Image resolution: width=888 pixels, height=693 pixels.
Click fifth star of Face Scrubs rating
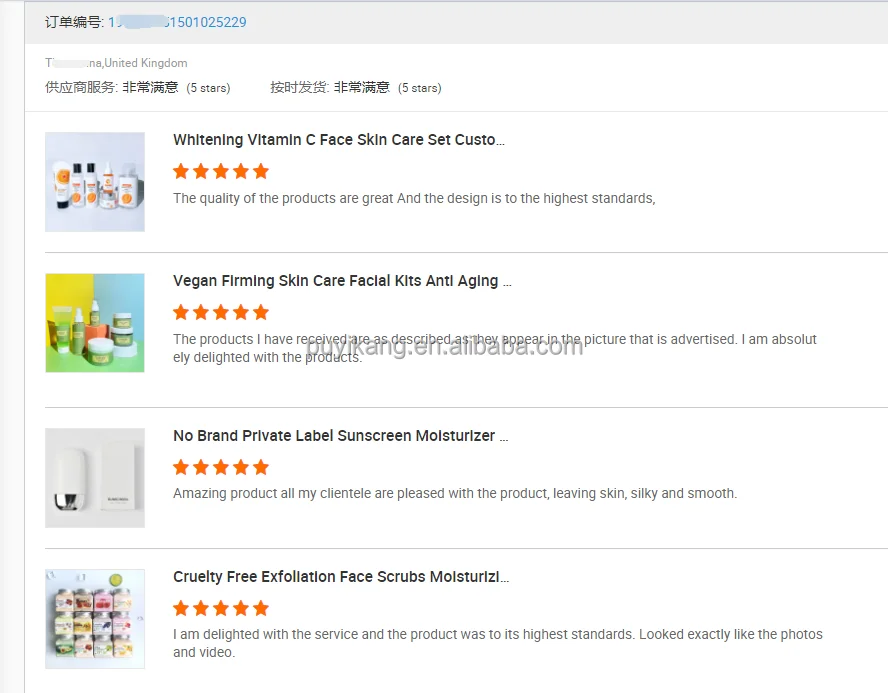pos(261,608)
